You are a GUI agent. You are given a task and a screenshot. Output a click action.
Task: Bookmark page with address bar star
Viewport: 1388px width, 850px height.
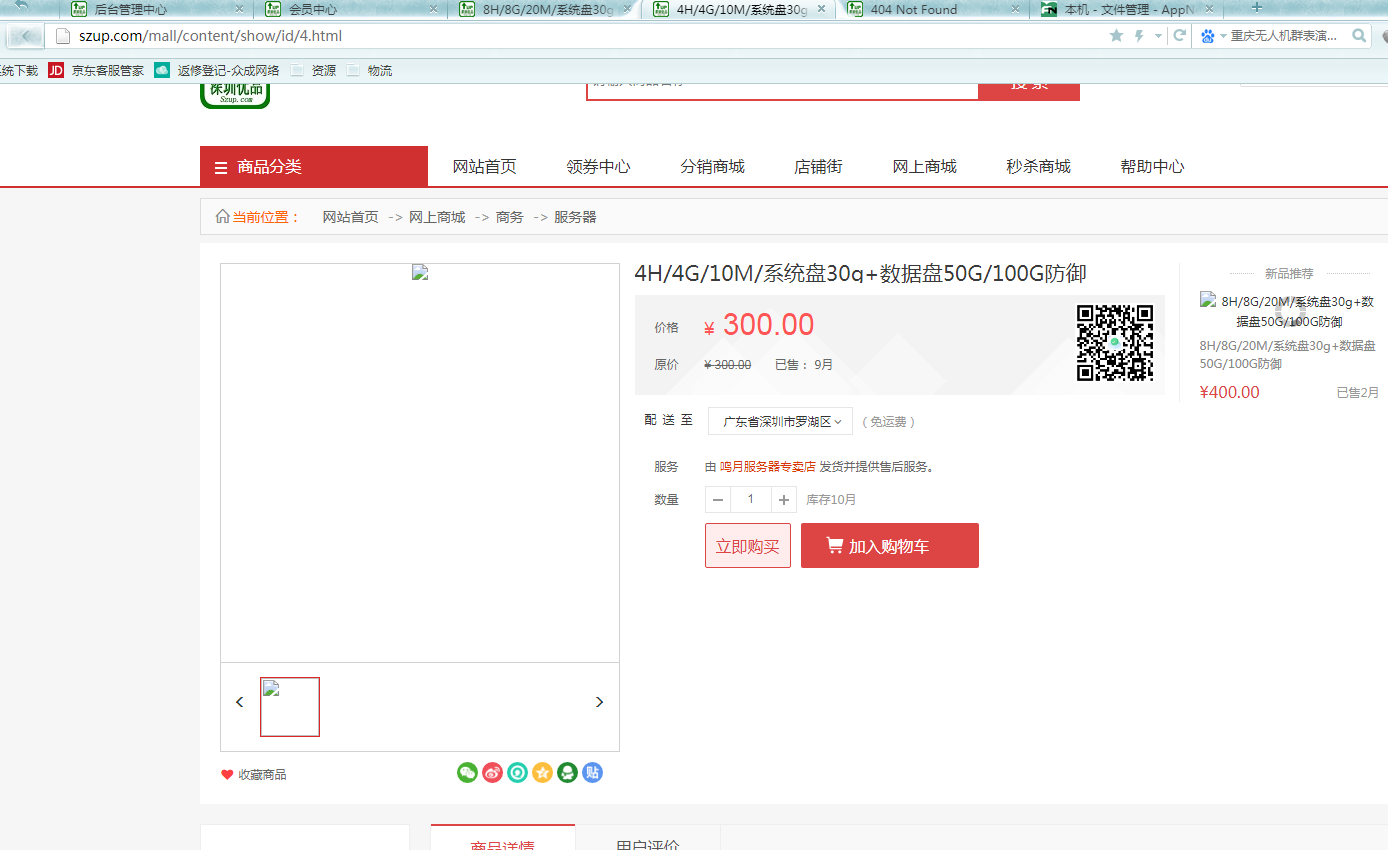pyautogui.click(x=1116, y=36)
